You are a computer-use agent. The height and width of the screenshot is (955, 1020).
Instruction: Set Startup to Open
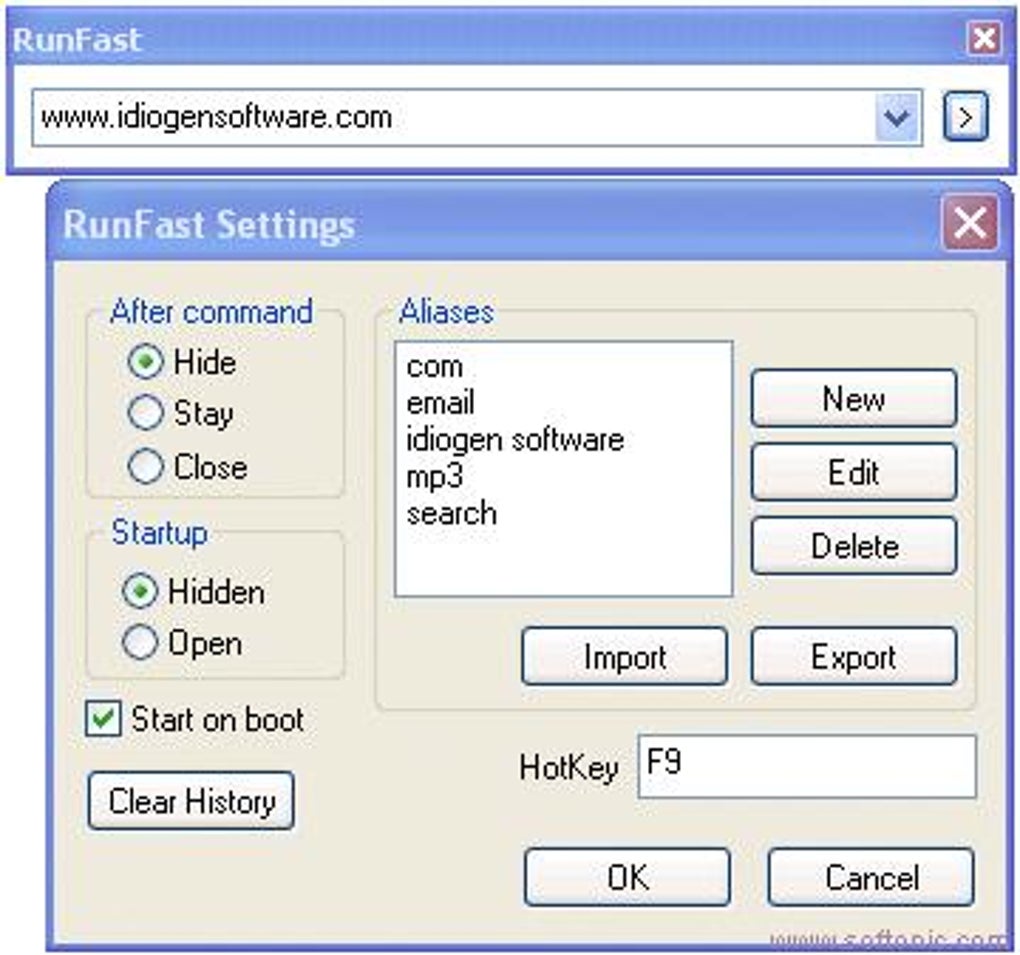click(x=140, y=644)
